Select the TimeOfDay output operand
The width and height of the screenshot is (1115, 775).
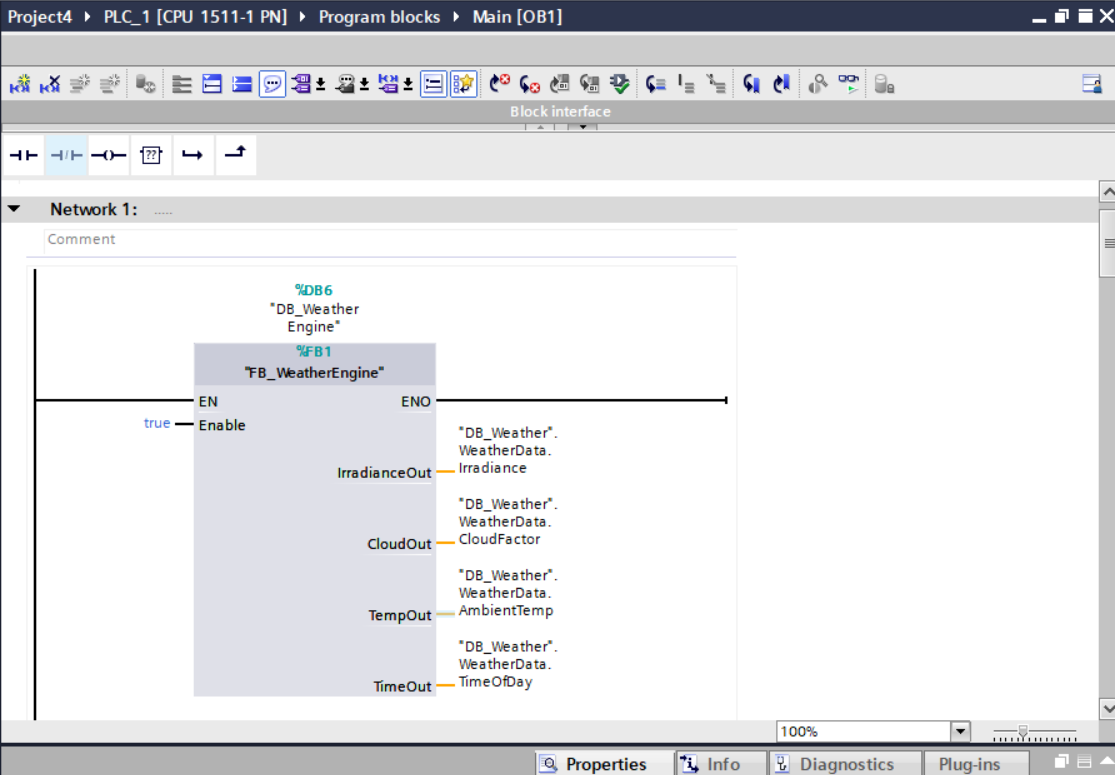[x=508, y=664]
